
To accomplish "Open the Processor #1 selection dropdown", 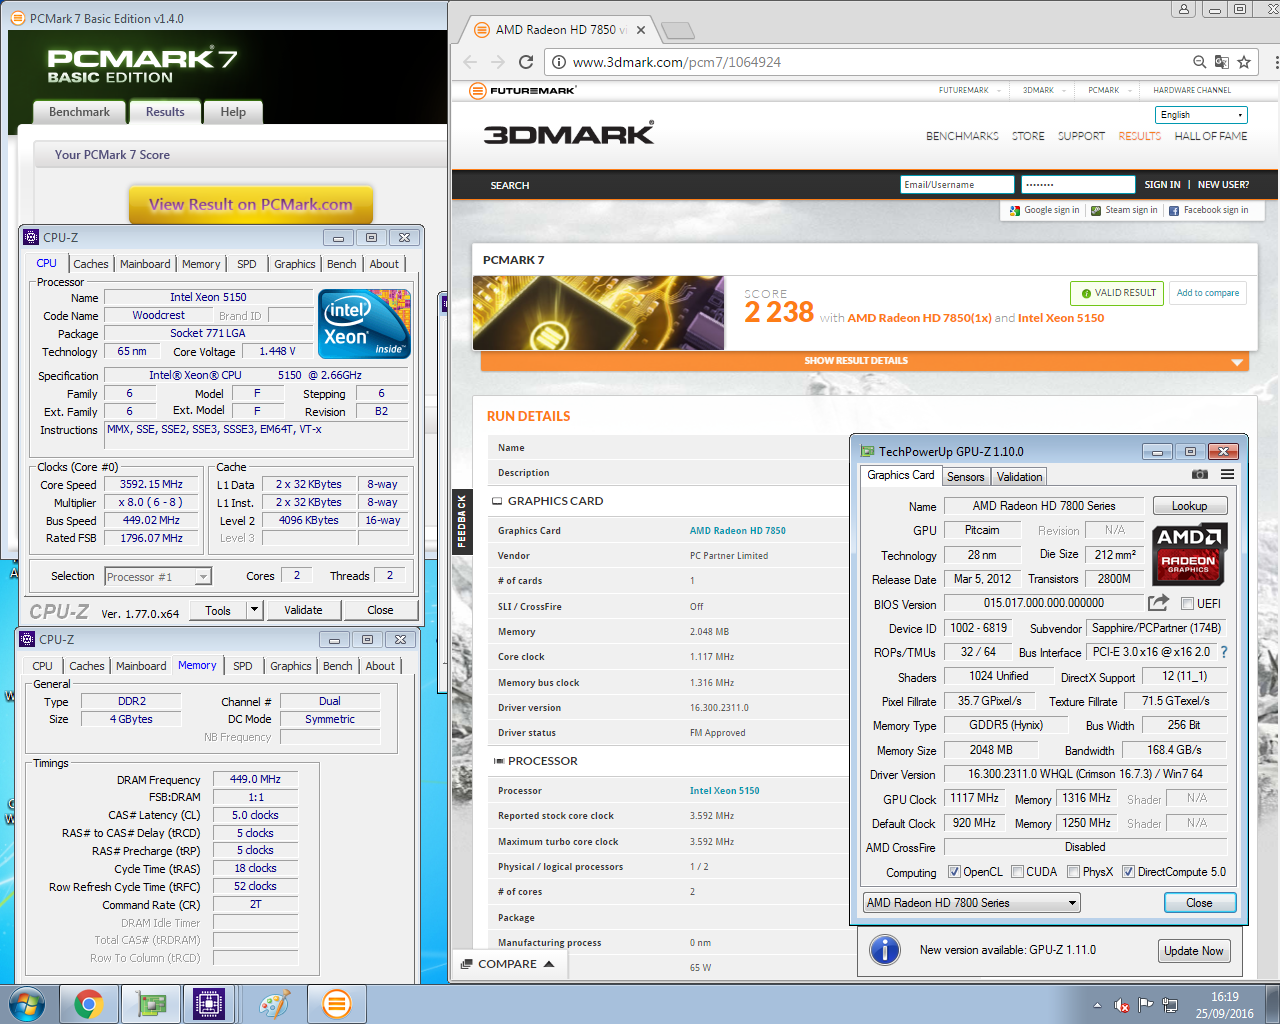I will pyautogui.click(x=158, y=577).
